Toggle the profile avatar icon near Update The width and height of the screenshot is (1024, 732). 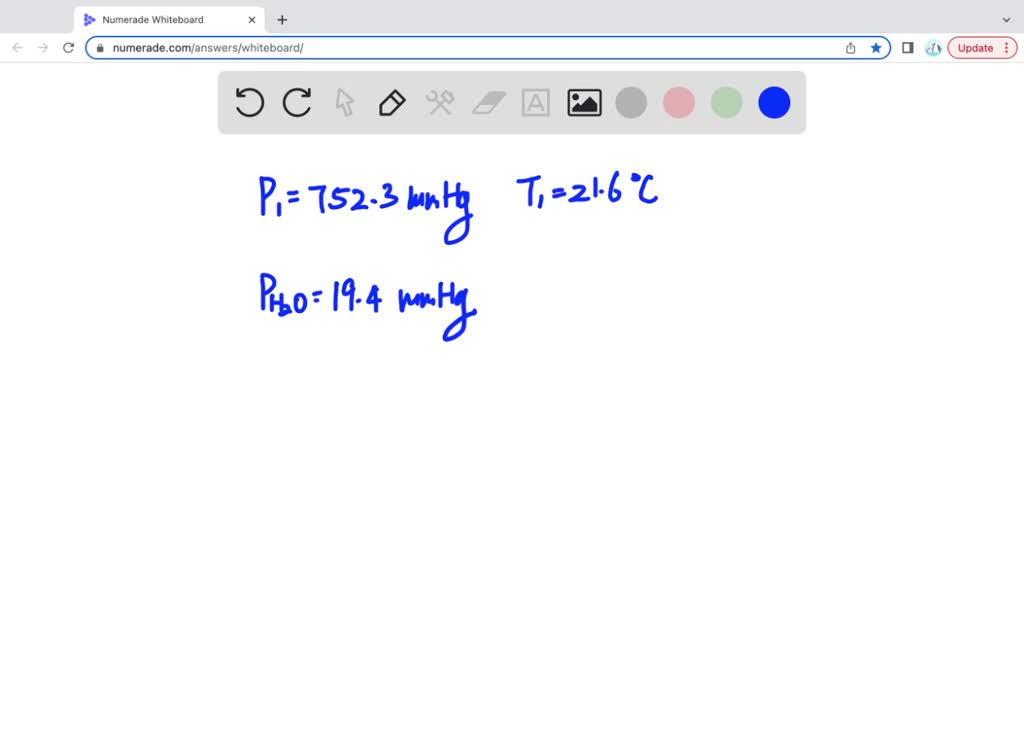point(932,47)
